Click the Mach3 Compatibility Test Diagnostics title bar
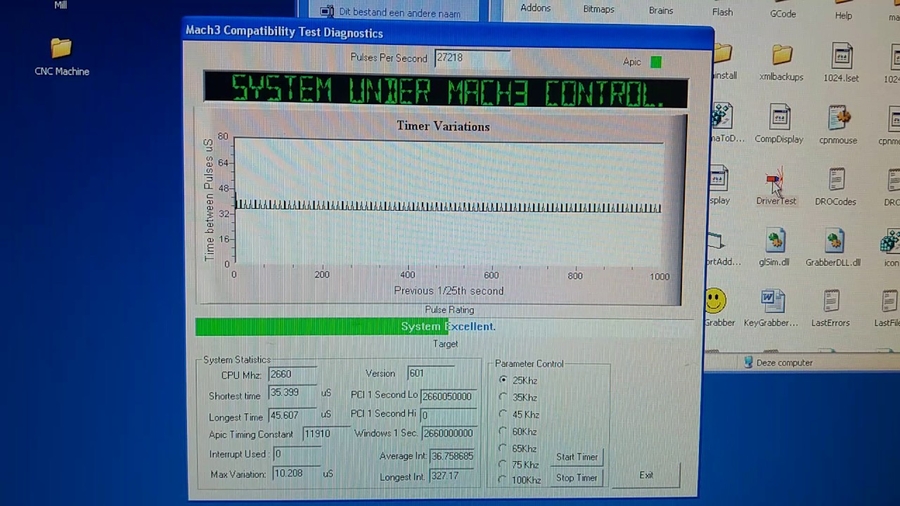 coord(448,33)
